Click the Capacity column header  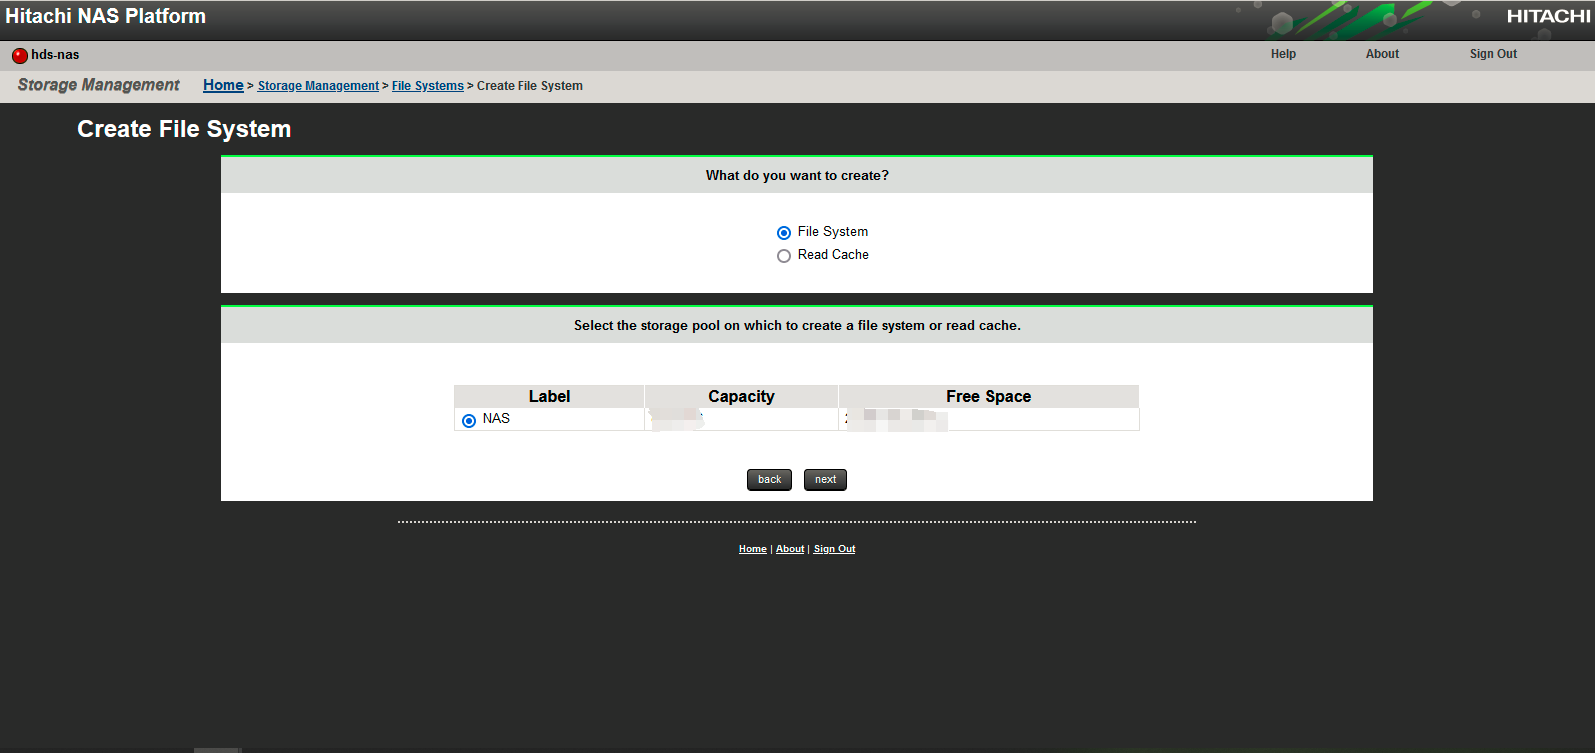coord(741,396)
